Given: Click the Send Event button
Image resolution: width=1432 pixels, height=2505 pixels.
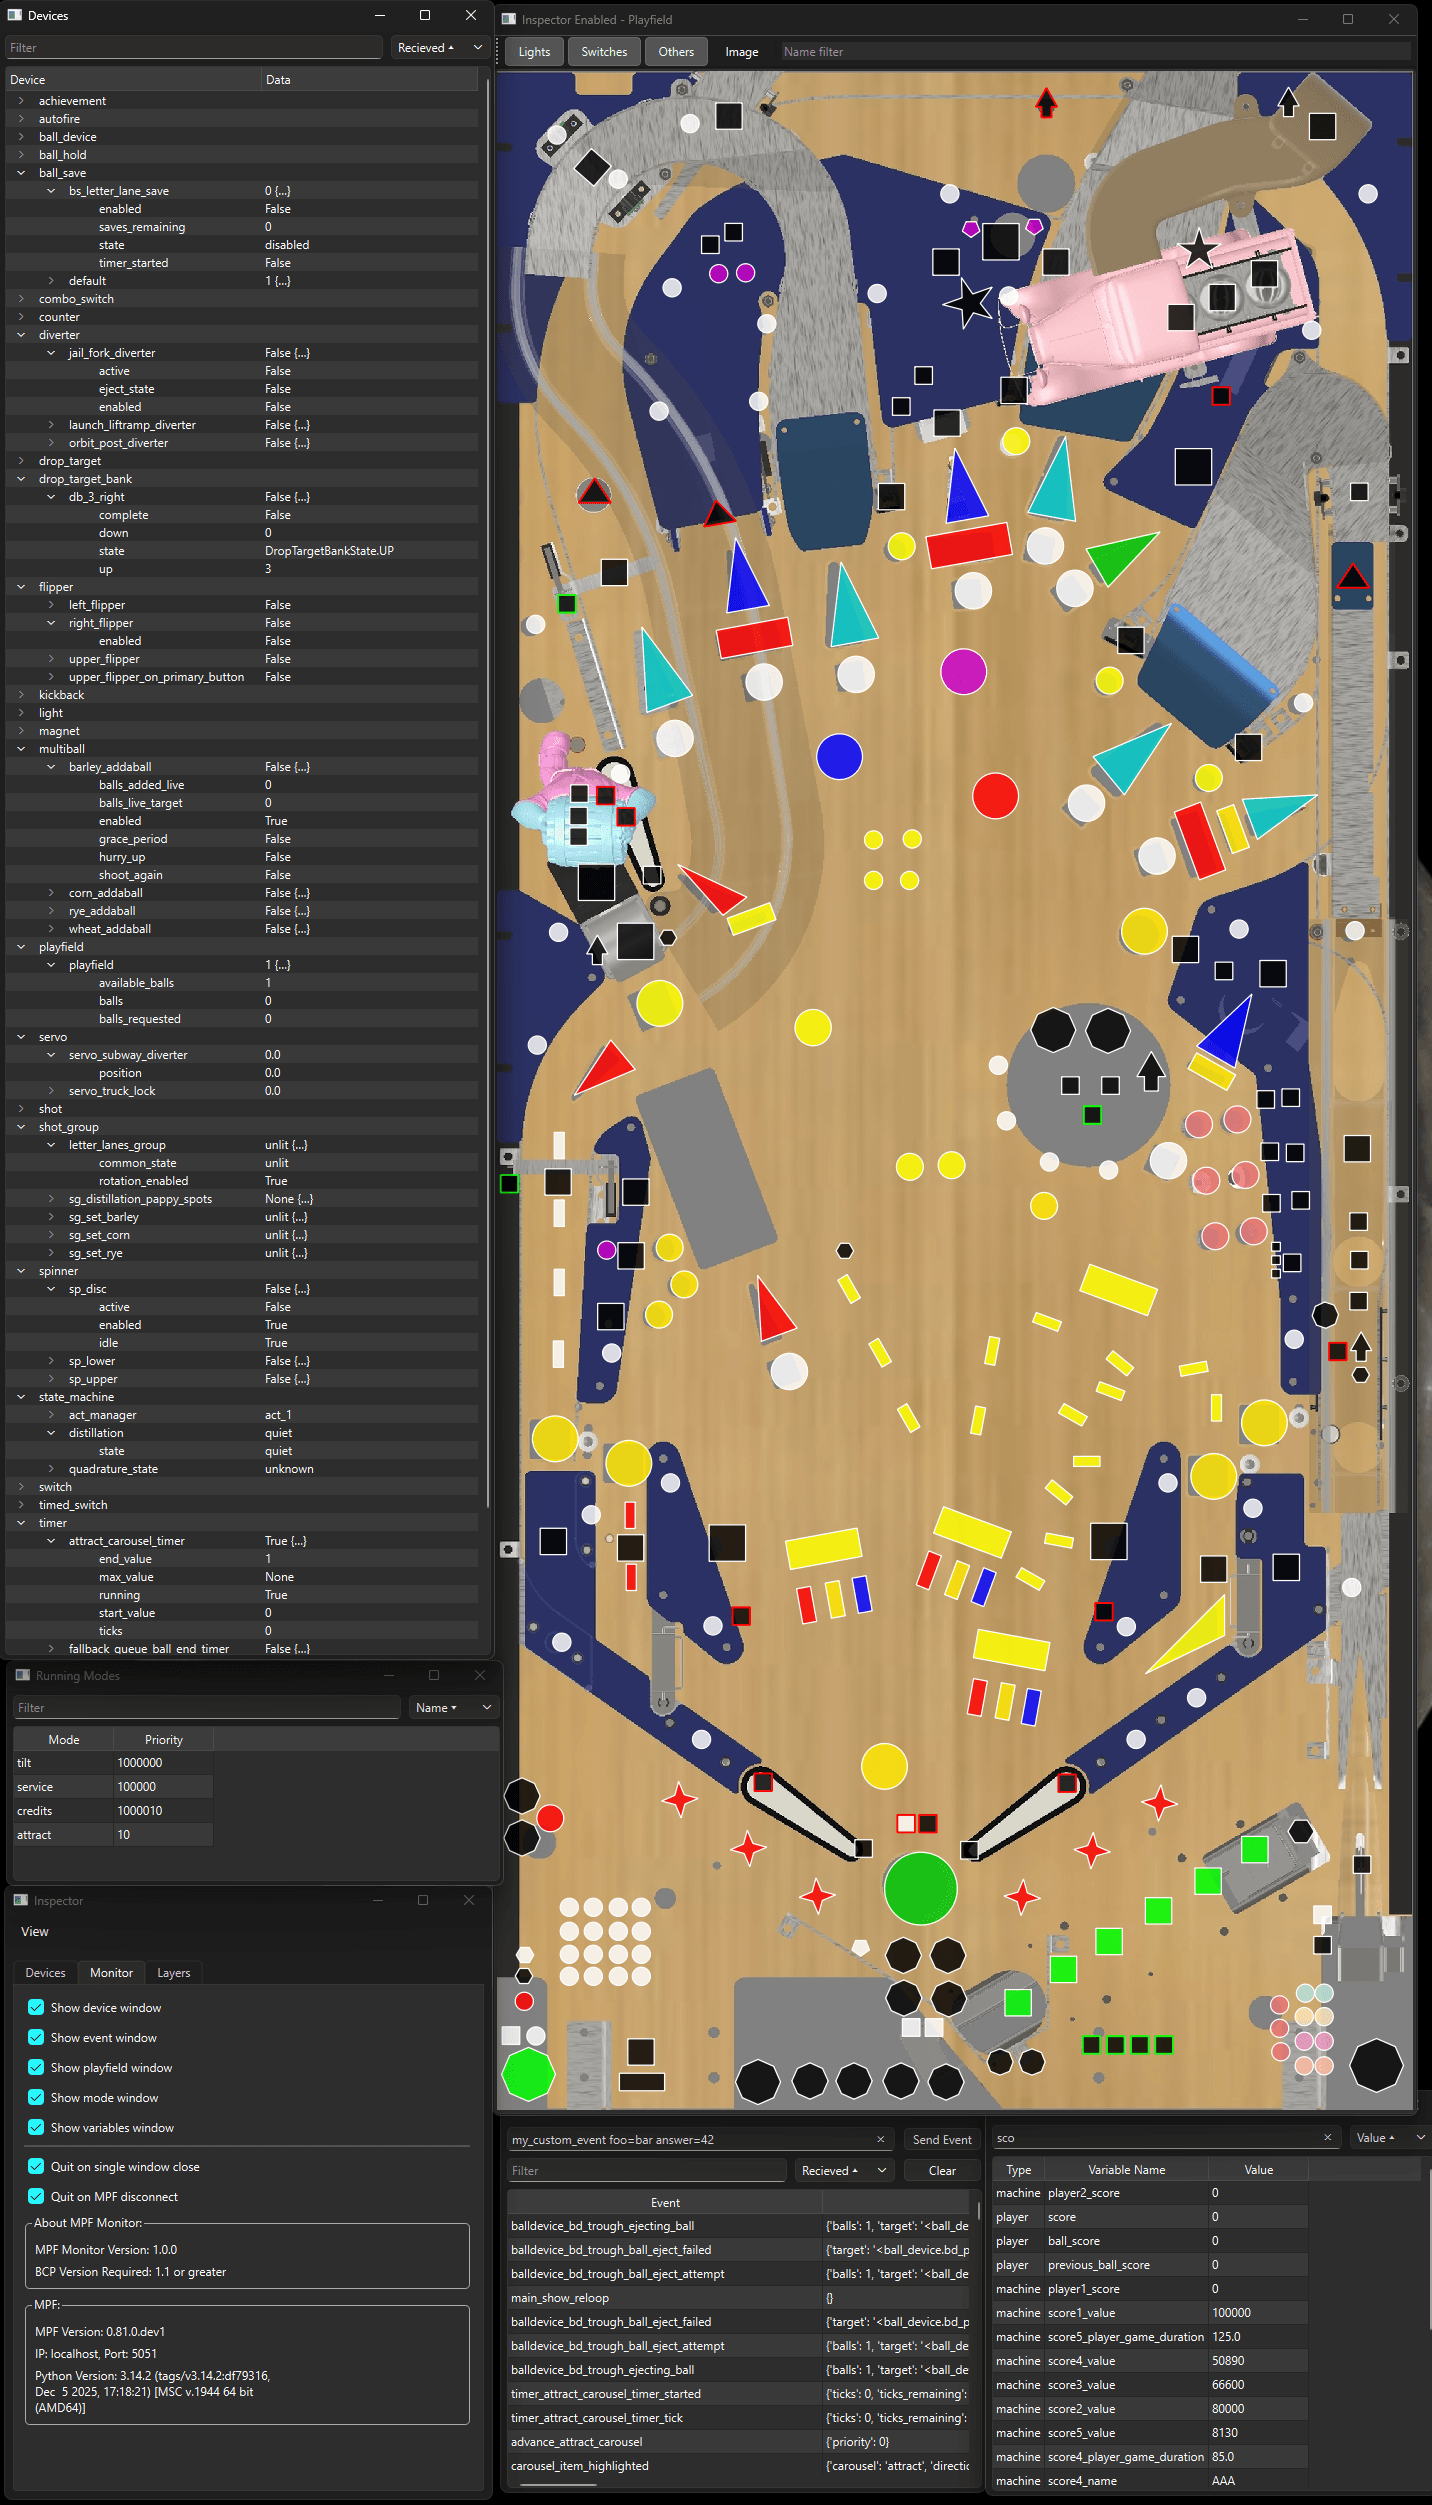Looking at the screenshot, I should click(942, 2139).
